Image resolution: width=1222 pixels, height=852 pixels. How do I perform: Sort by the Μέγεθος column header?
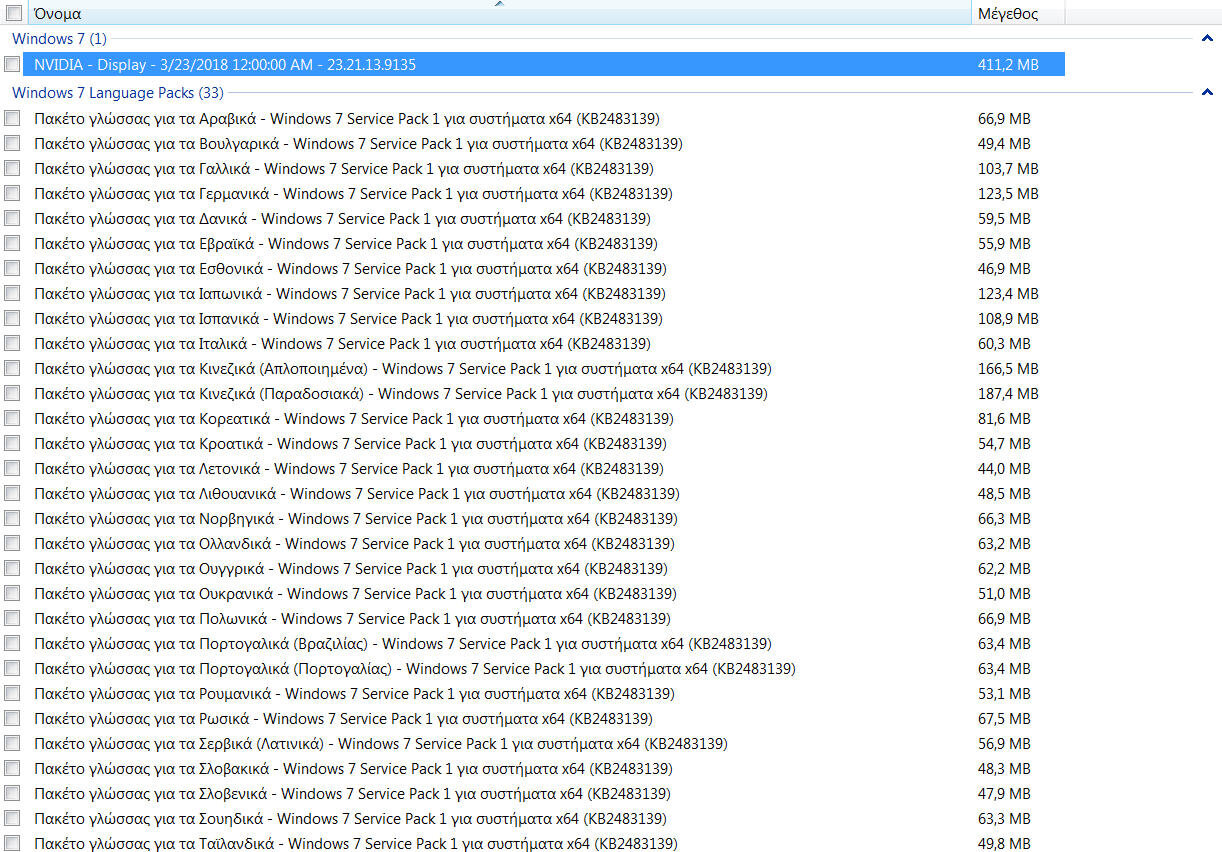1018,14
